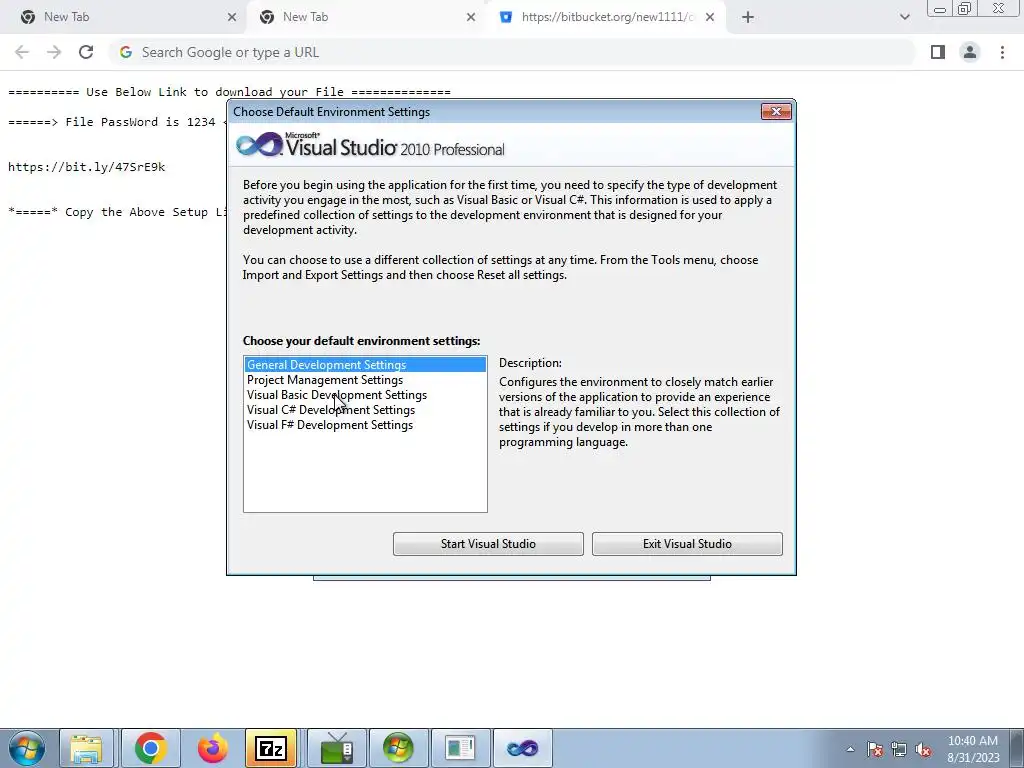Focus the Search Google or type a URL box
The image size is (1024, 768).
tap(511, 52)
